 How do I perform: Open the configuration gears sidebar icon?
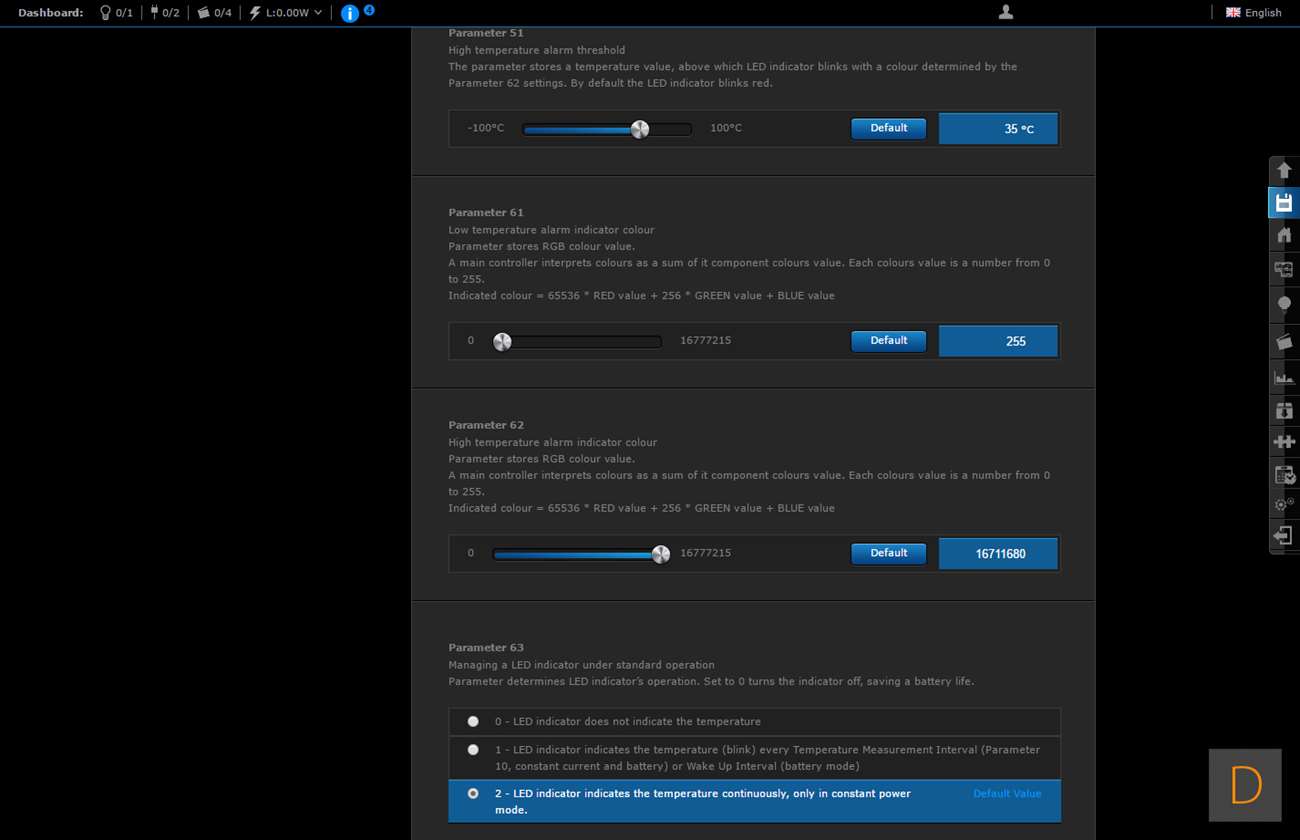(1284, 505)
